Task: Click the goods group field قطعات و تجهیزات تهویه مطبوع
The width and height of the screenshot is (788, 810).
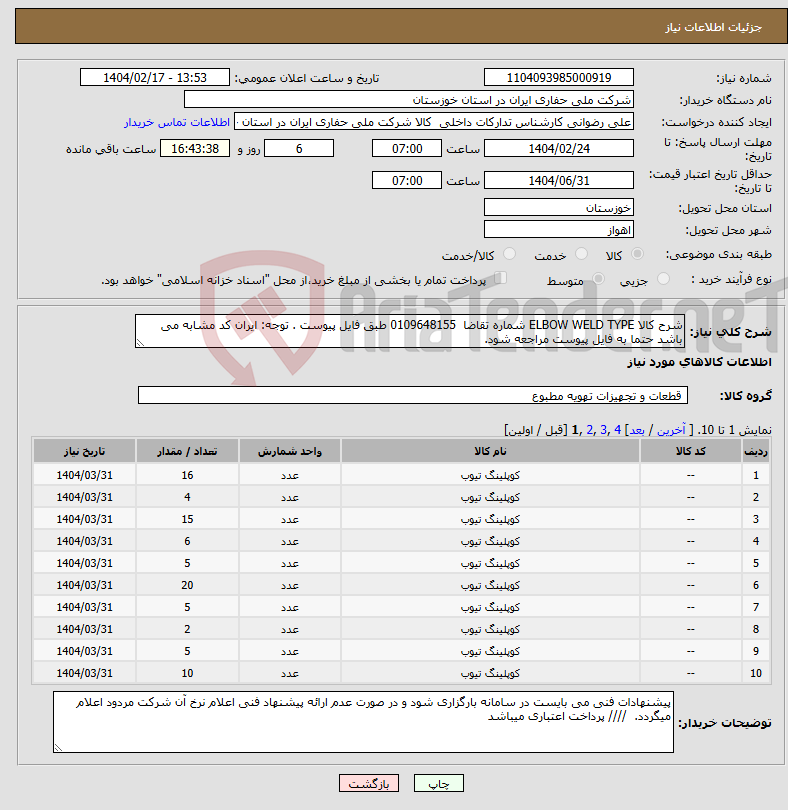Action: pos(413,395)
